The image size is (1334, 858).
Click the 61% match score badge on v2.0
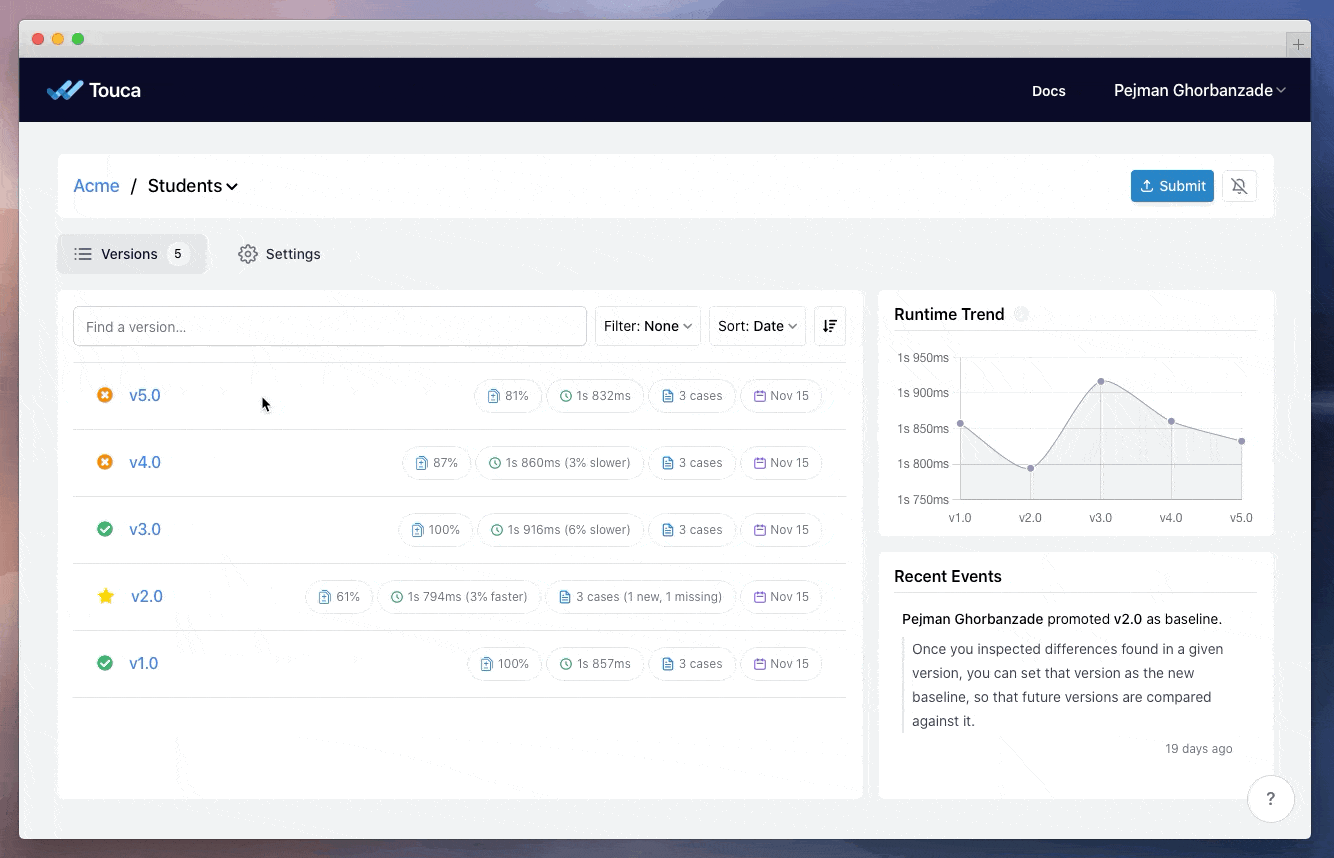click(x=339, y=597)
